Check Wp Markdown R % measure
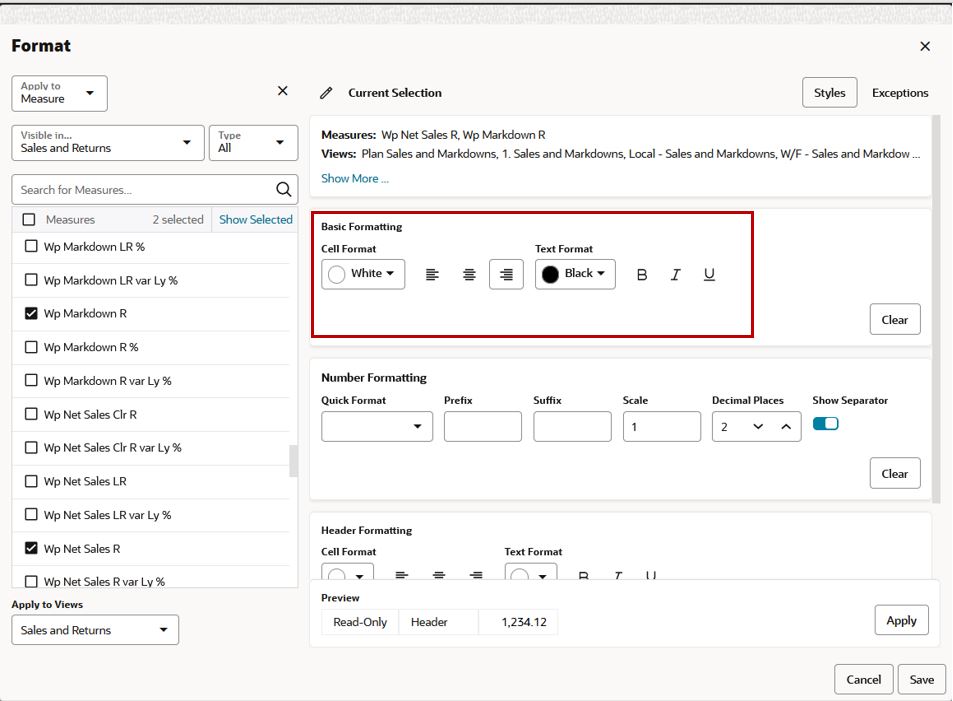This screenshot has width=953, height=701. pos(30,347)
